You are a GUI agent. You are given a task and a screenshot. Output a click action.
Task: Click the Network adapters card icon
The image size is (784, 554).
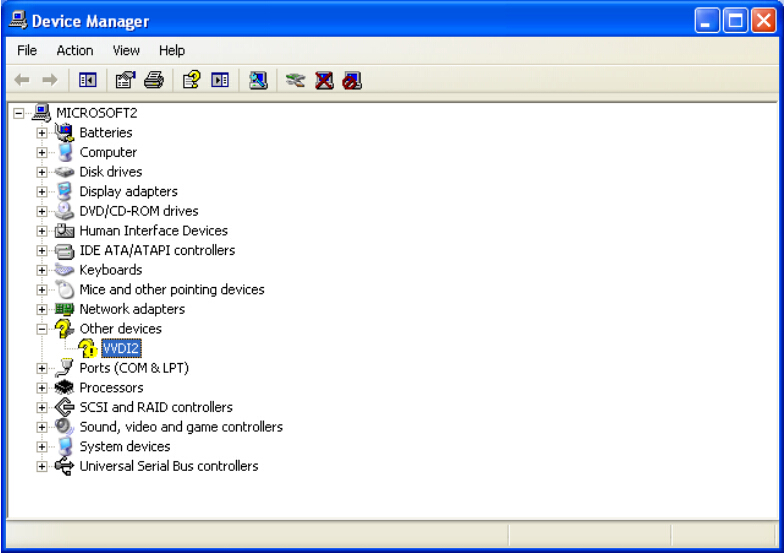point(64,309)
